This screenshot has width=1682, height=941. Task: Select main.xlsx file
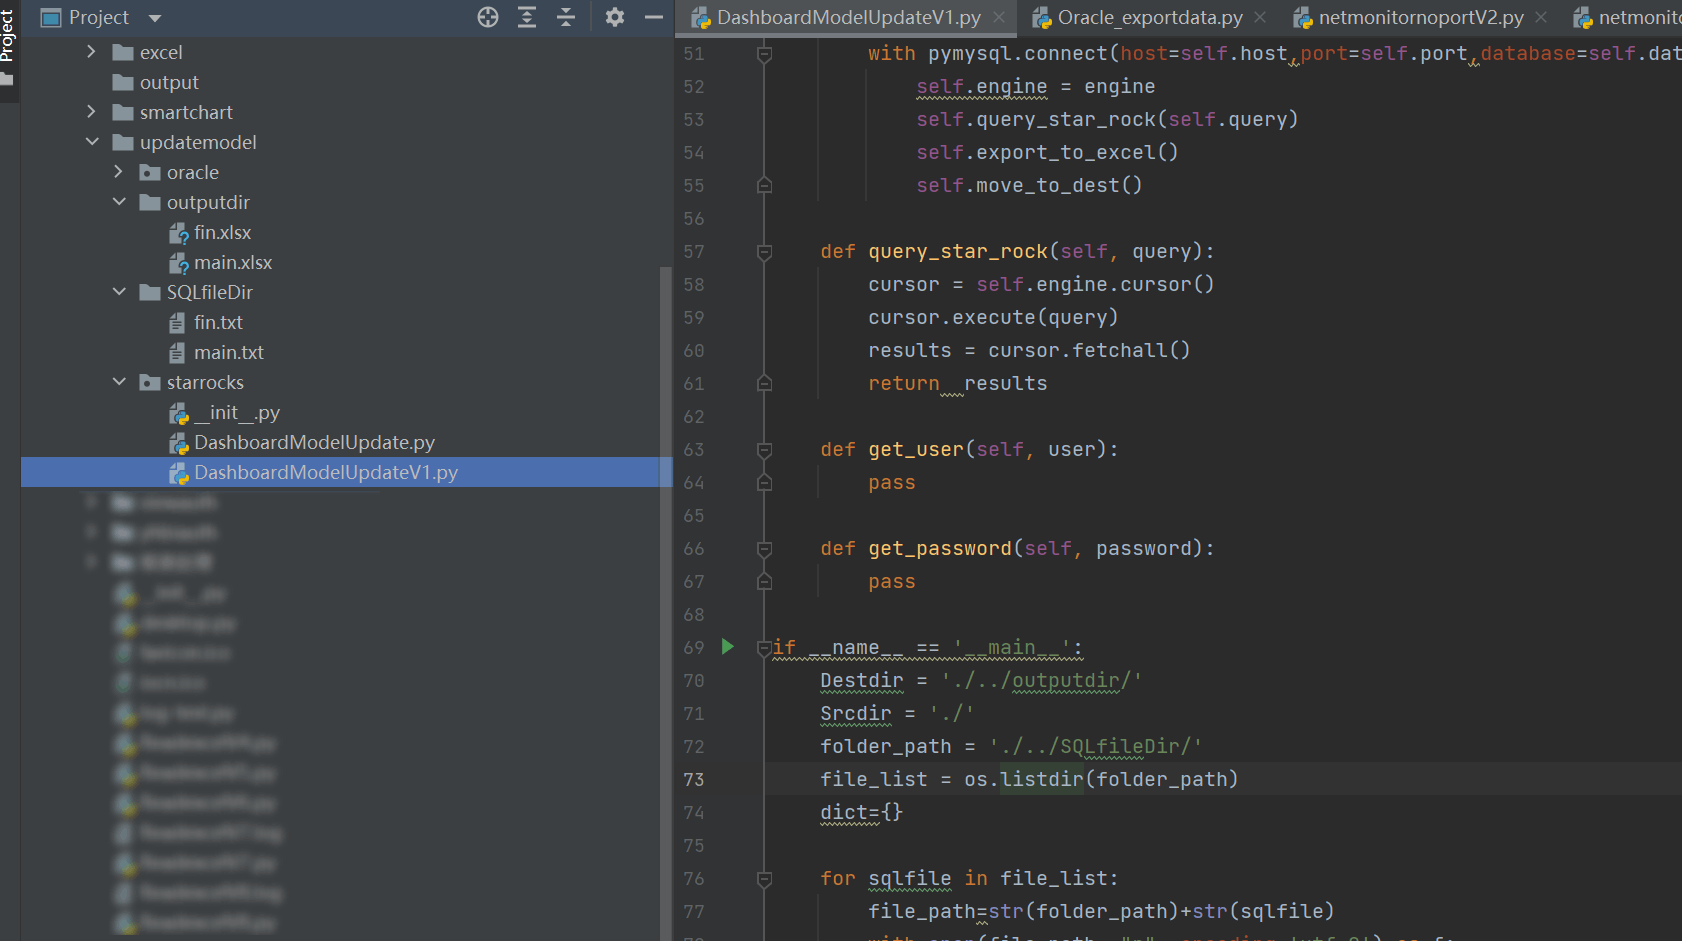point(233,262)
